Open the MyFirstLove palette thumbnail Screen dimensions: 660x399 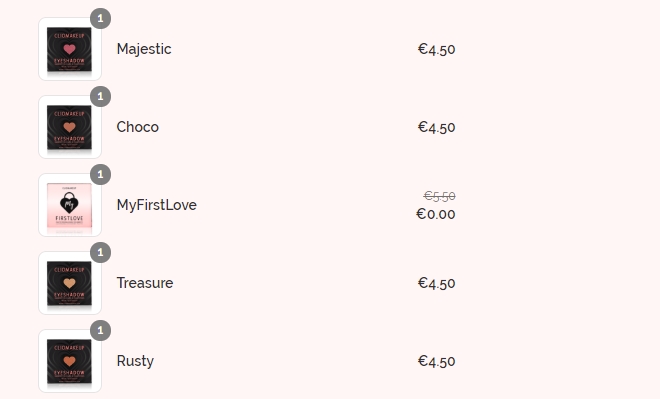click(x=70, y=205)
